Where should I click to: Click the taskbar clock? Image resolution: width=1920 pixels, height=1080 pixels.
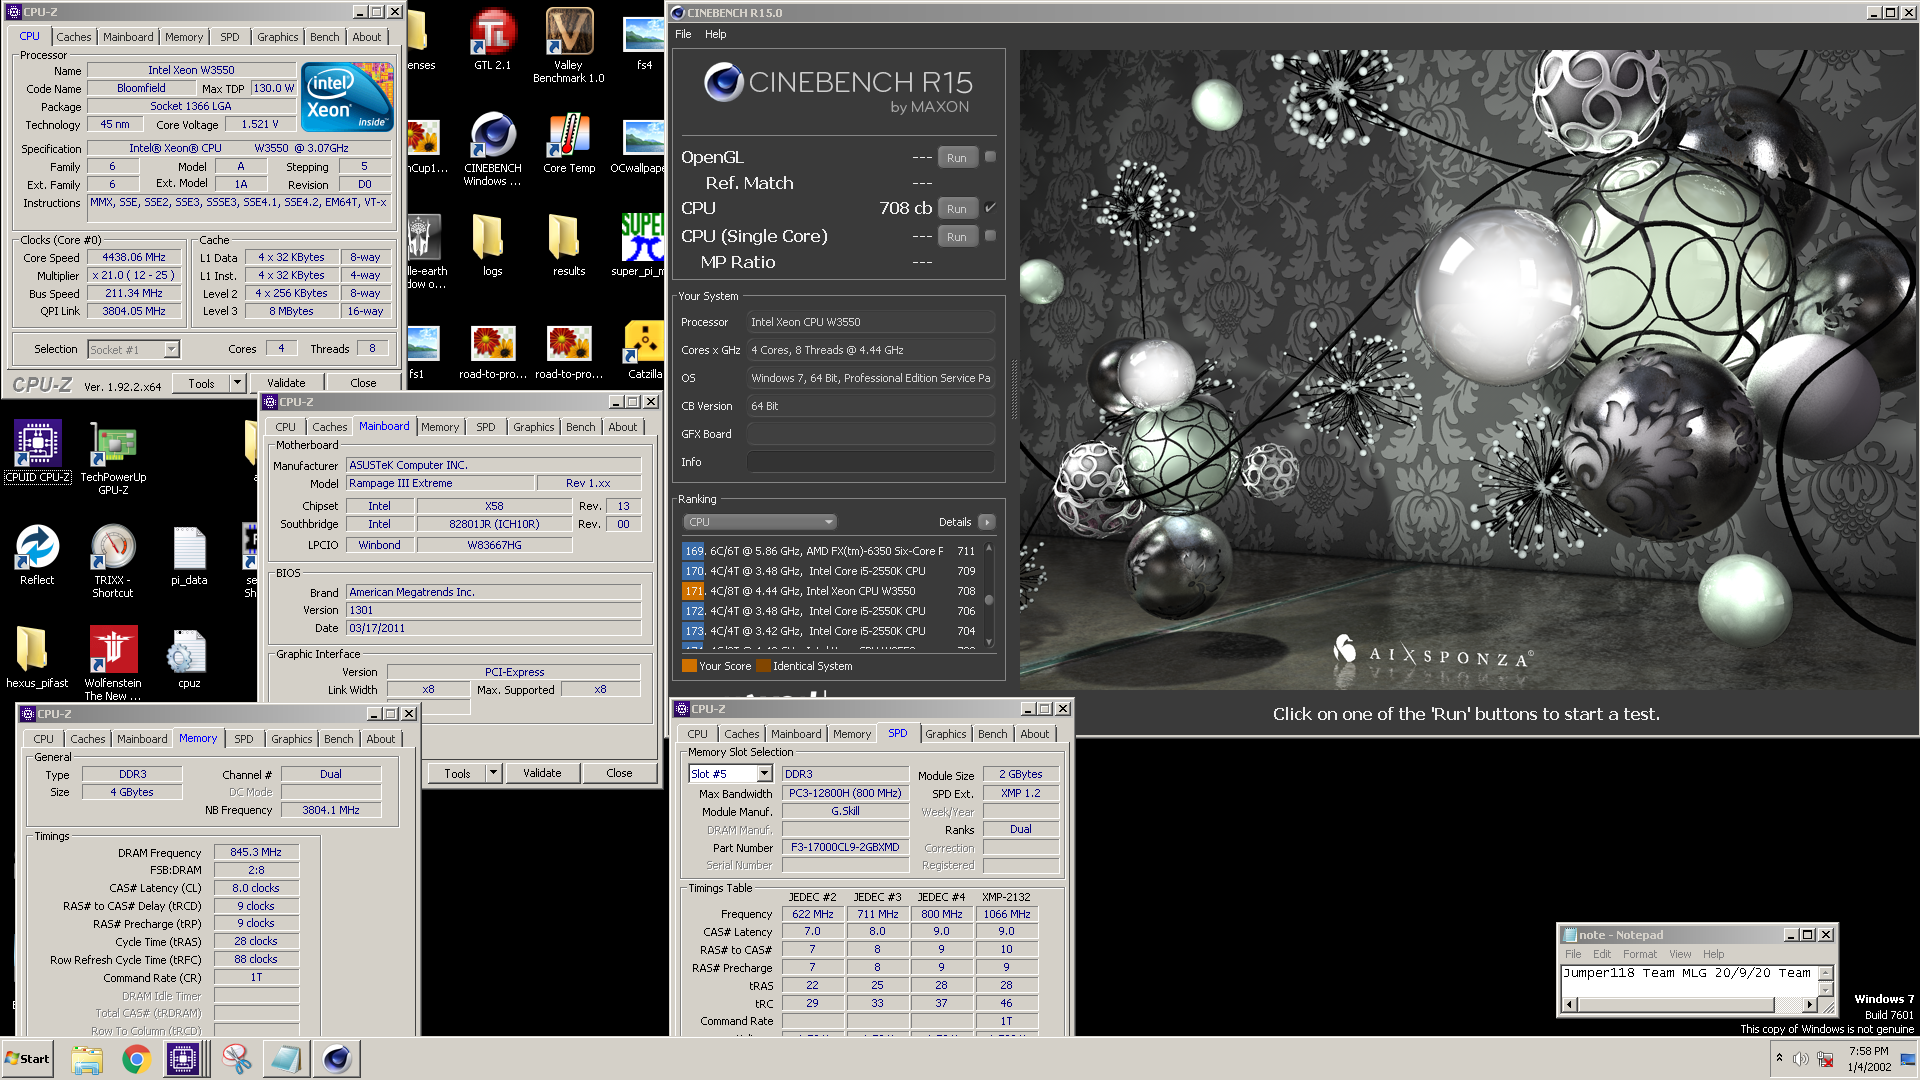1868,1059
